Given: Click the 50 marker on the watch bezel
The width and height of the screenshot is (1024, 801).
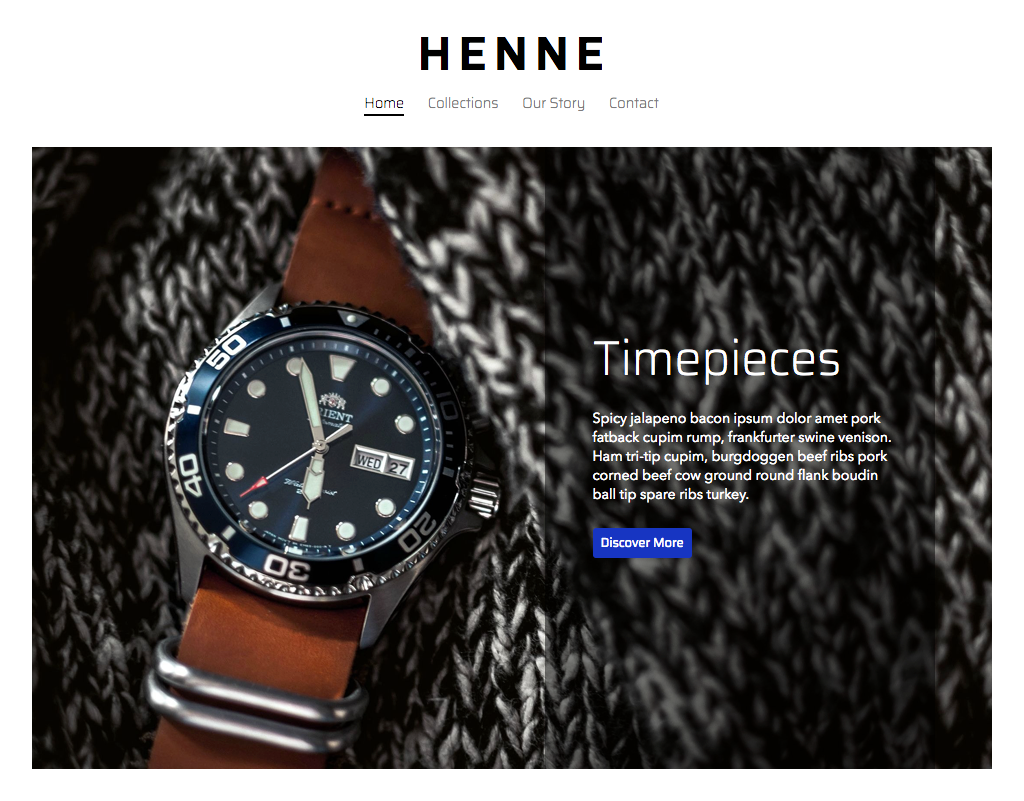Looking at the screenshot, I should 225,351.
